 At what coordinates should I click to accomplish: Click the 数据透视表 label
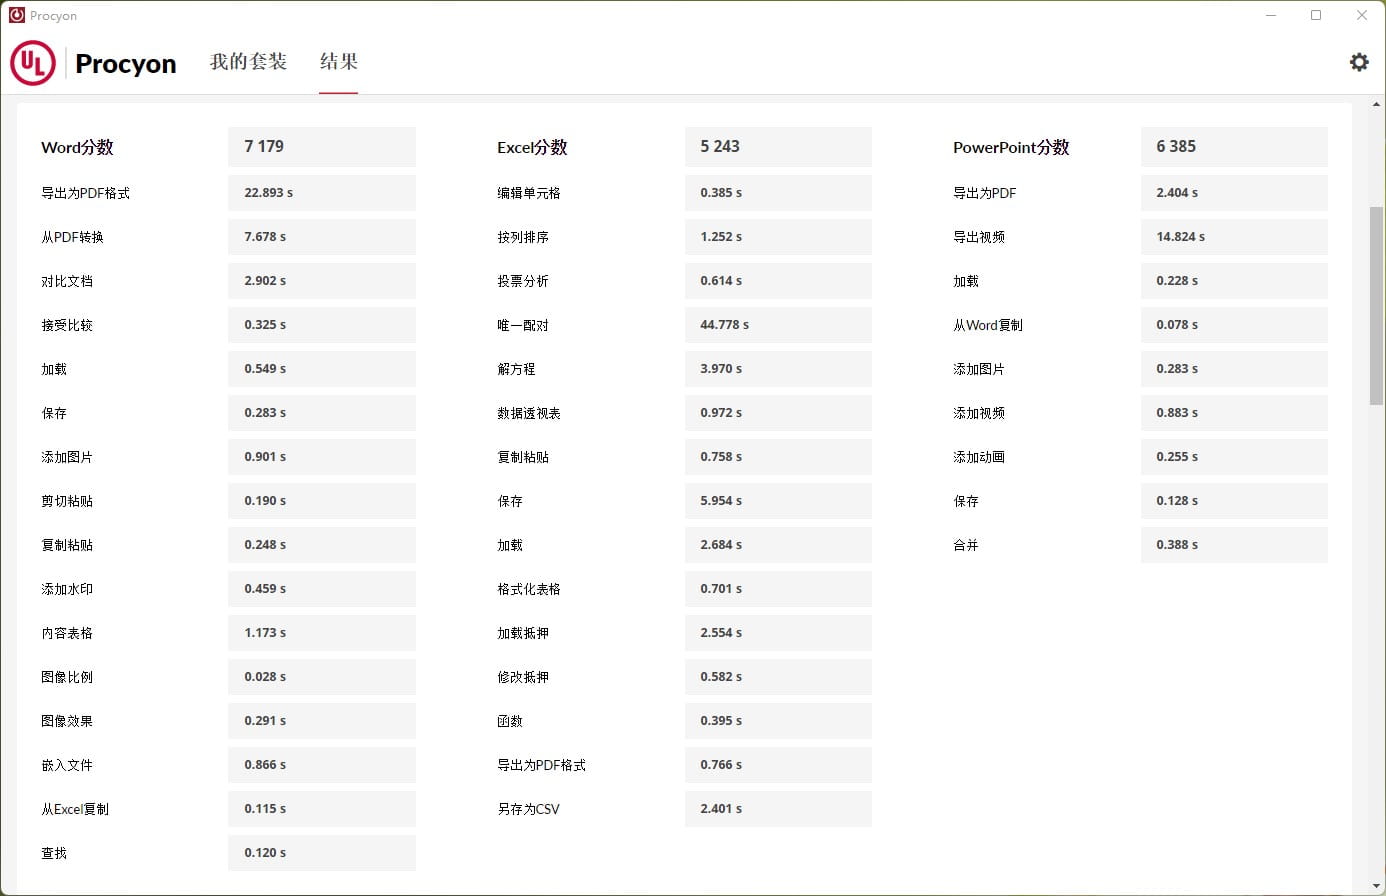(x=529, y=413)
